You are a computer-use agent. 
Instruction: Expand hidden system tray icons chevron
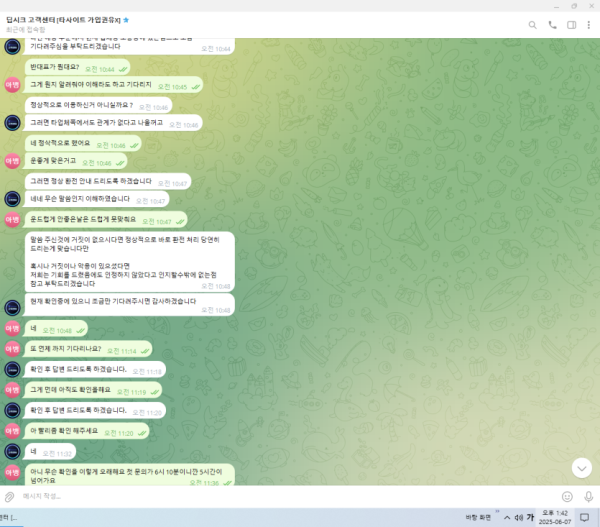pos(507,518)
